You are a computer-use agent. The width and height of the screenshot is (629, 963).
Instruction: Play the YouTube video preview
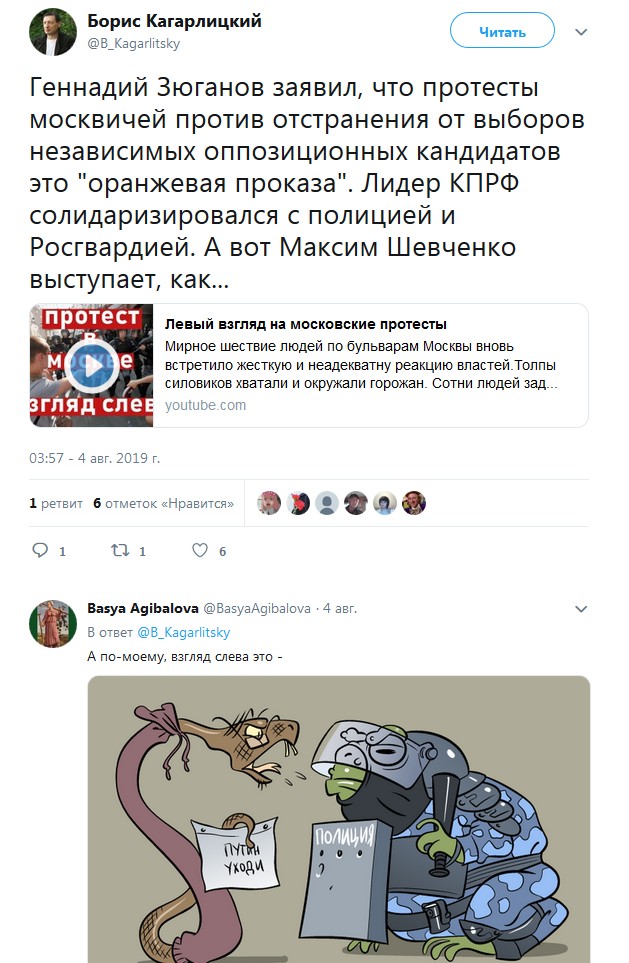click(x=92, y=366)
